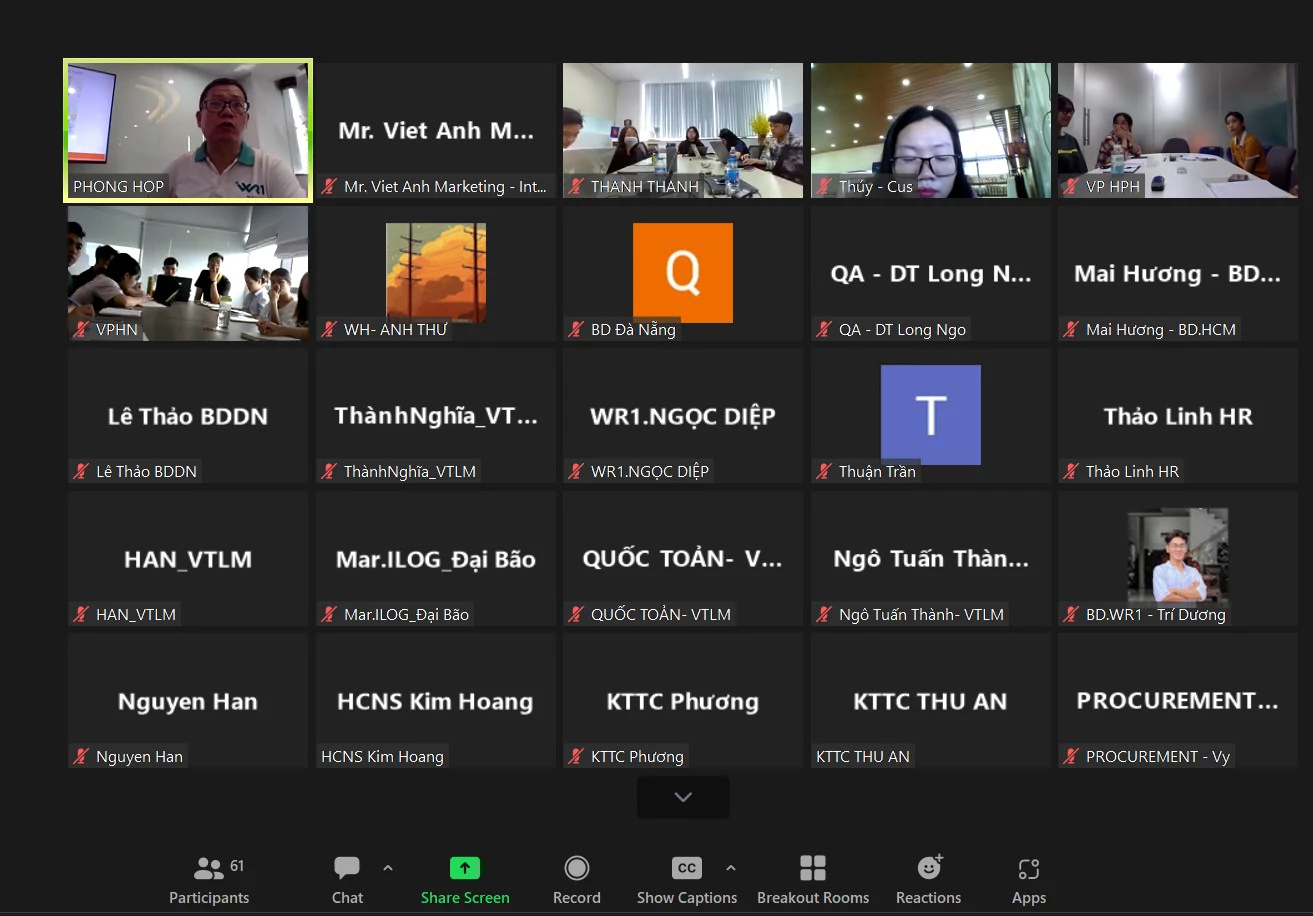Click muted mic icon for Nguyen Han
This screenshot has height=916, width=1313.
pos(81,756)
